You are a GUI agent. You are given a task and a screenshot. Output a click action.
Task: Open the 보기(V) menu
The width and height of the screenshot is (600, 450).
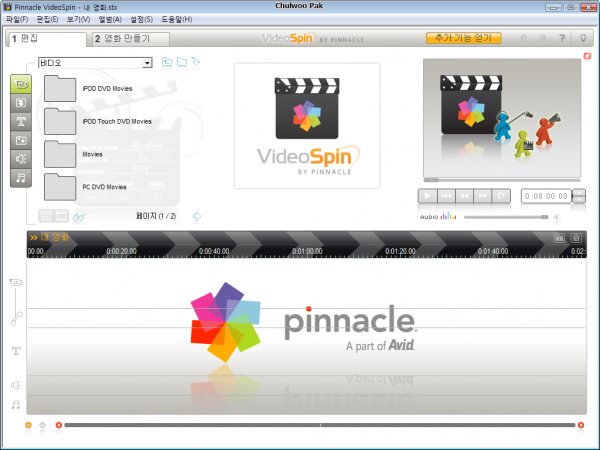(x=78, y=19)
